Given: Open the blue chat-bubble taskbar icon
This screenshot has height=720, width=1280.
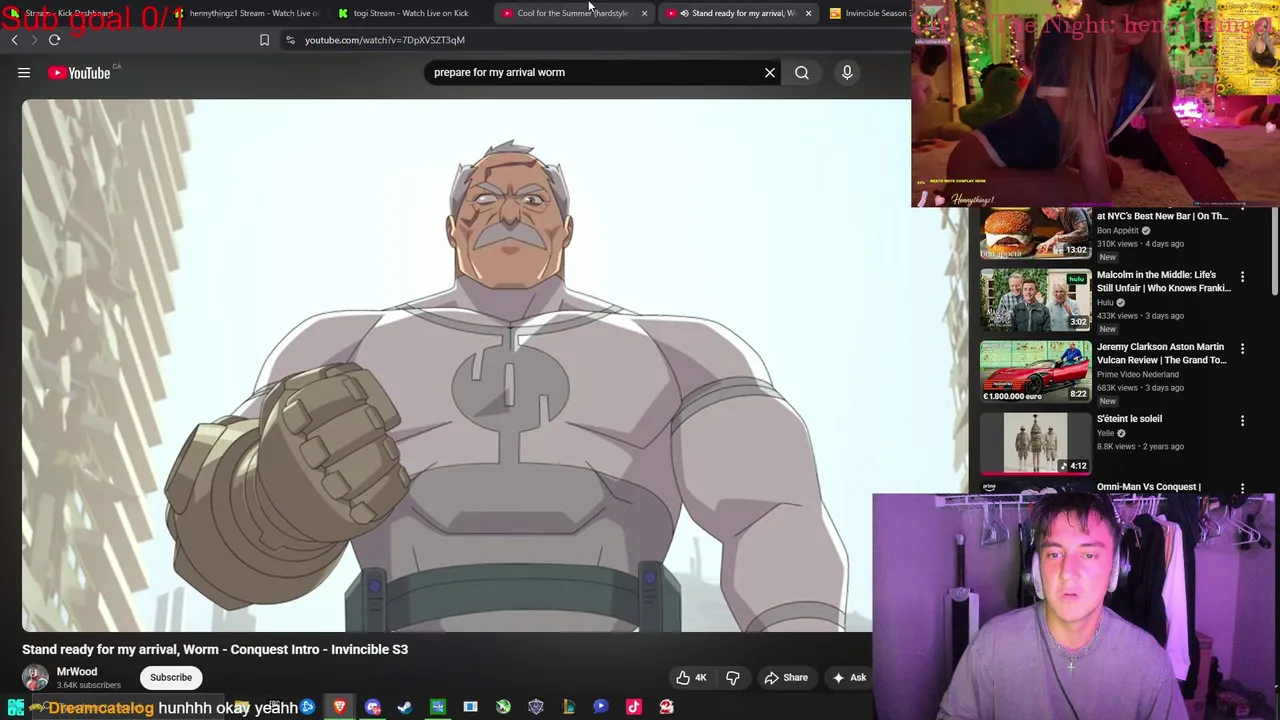Looking at the screenshot, I should coord(601,707).
